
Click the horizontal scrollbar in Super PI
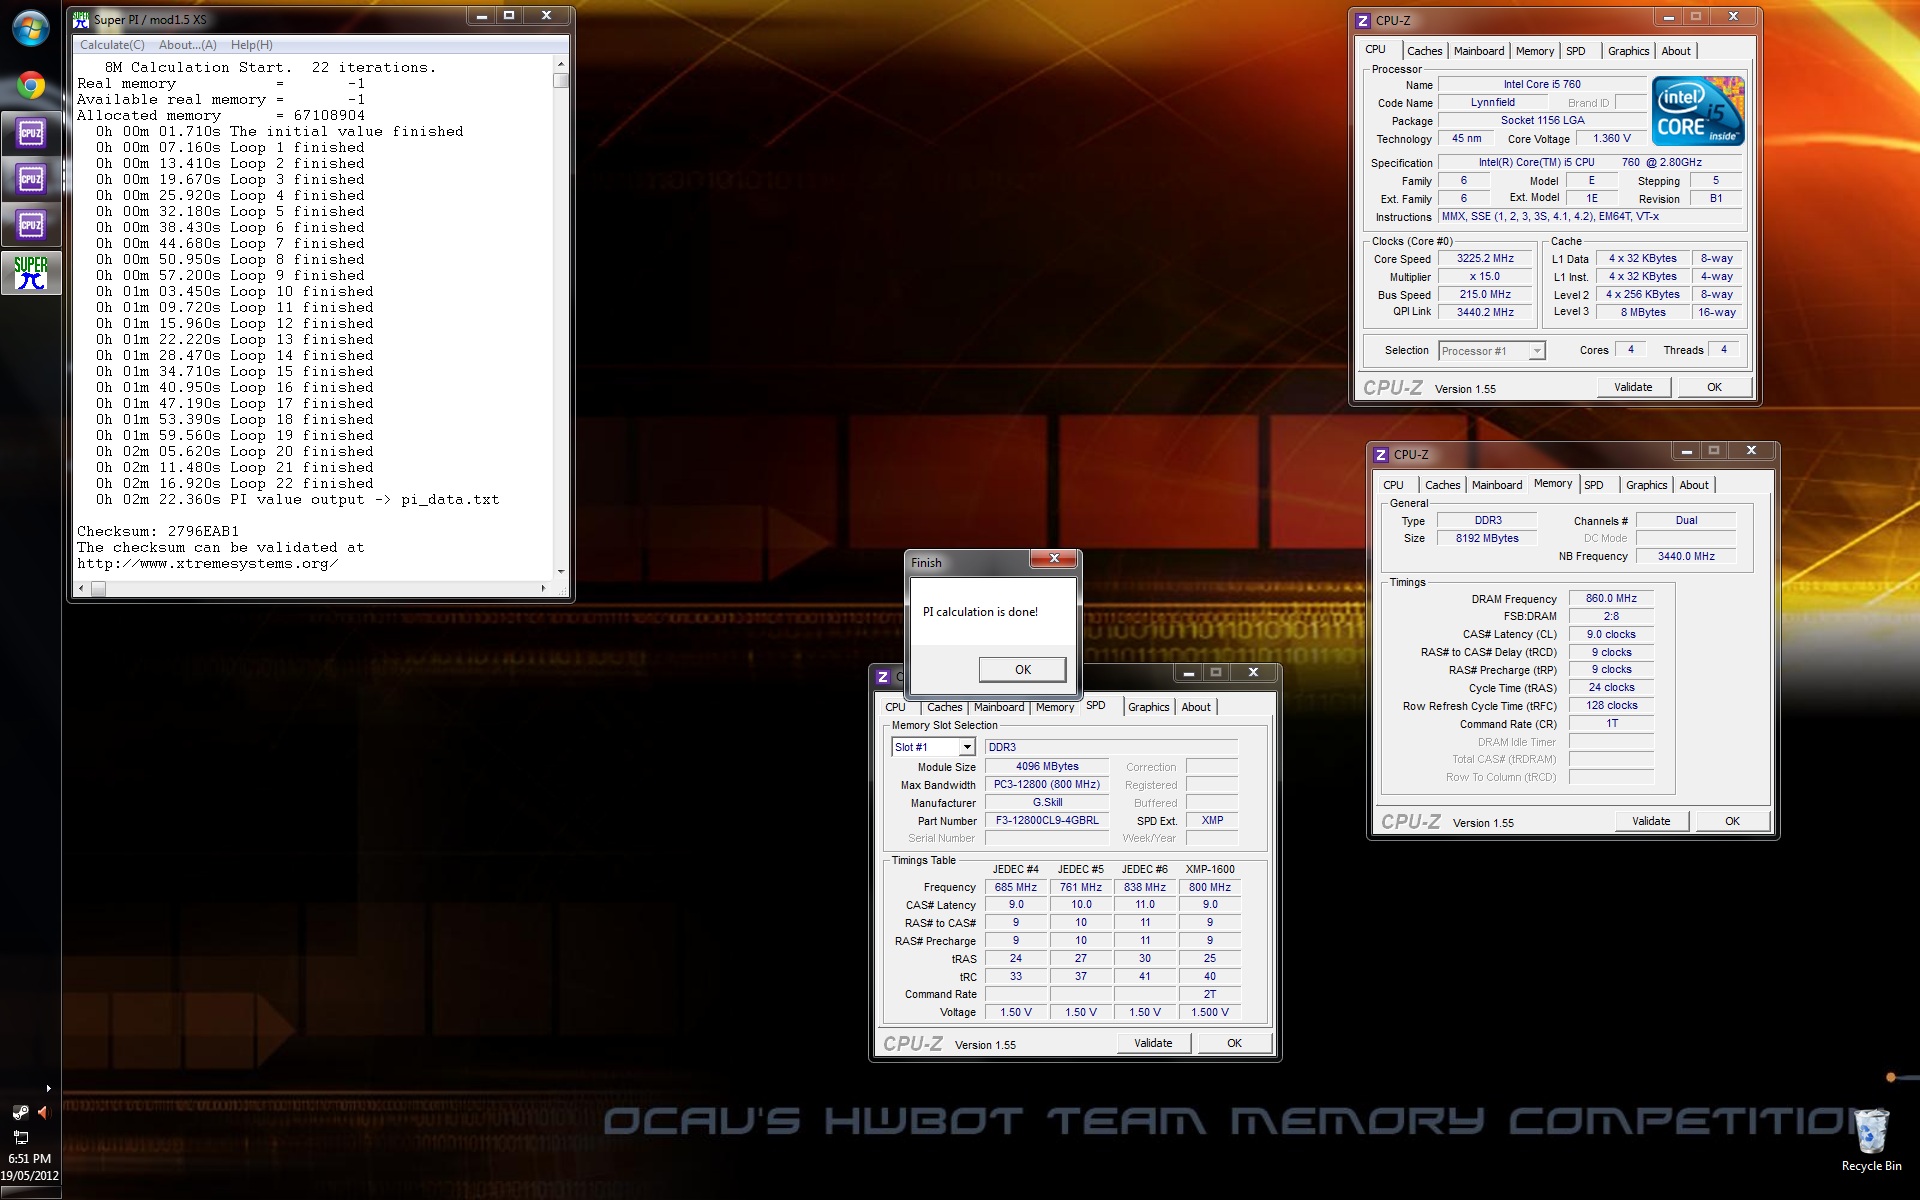click(314, 588)
